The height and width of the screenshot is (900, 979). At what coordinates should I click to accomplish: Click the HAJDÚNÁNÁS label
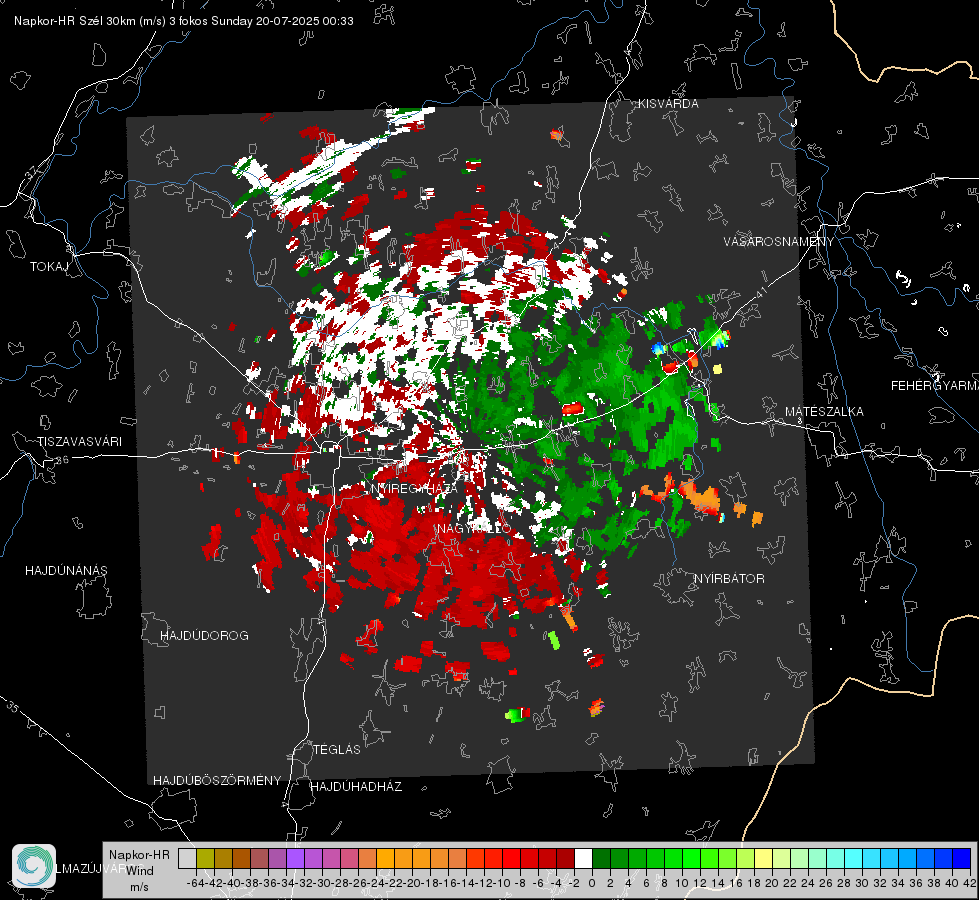66,571
